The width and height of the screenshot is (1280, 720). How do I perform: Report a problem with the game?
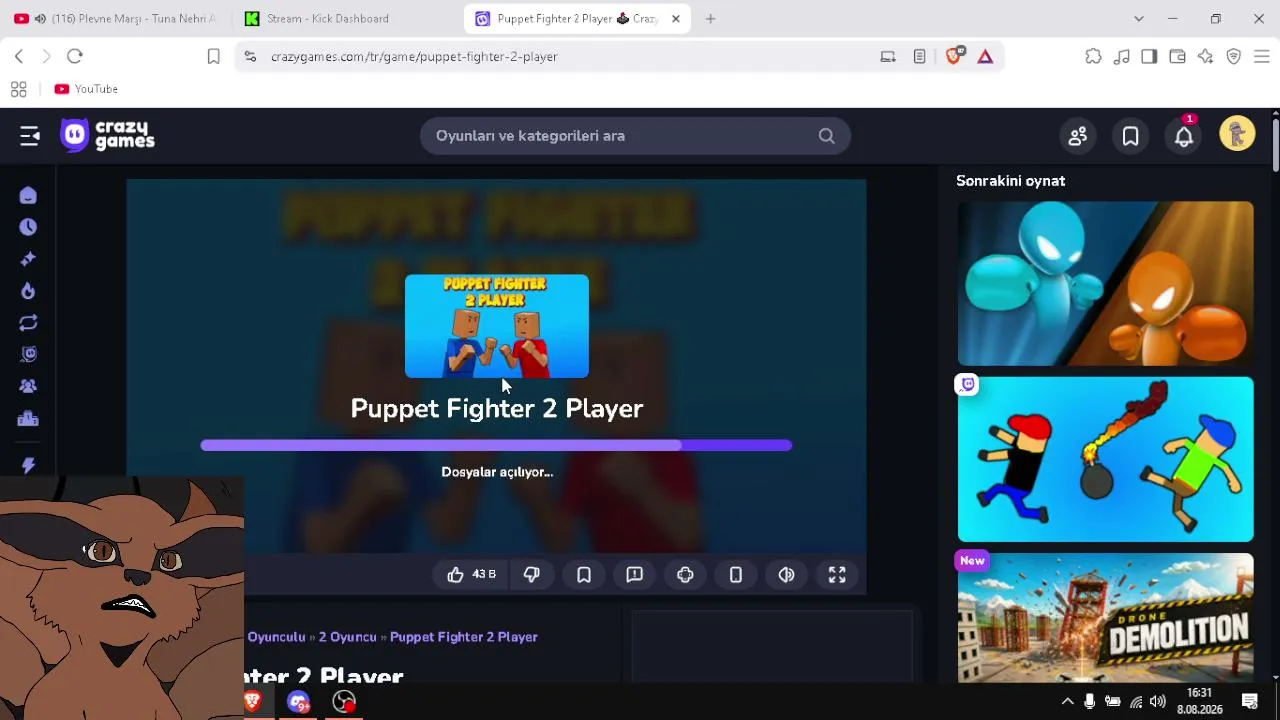click(x=634, y=574)
